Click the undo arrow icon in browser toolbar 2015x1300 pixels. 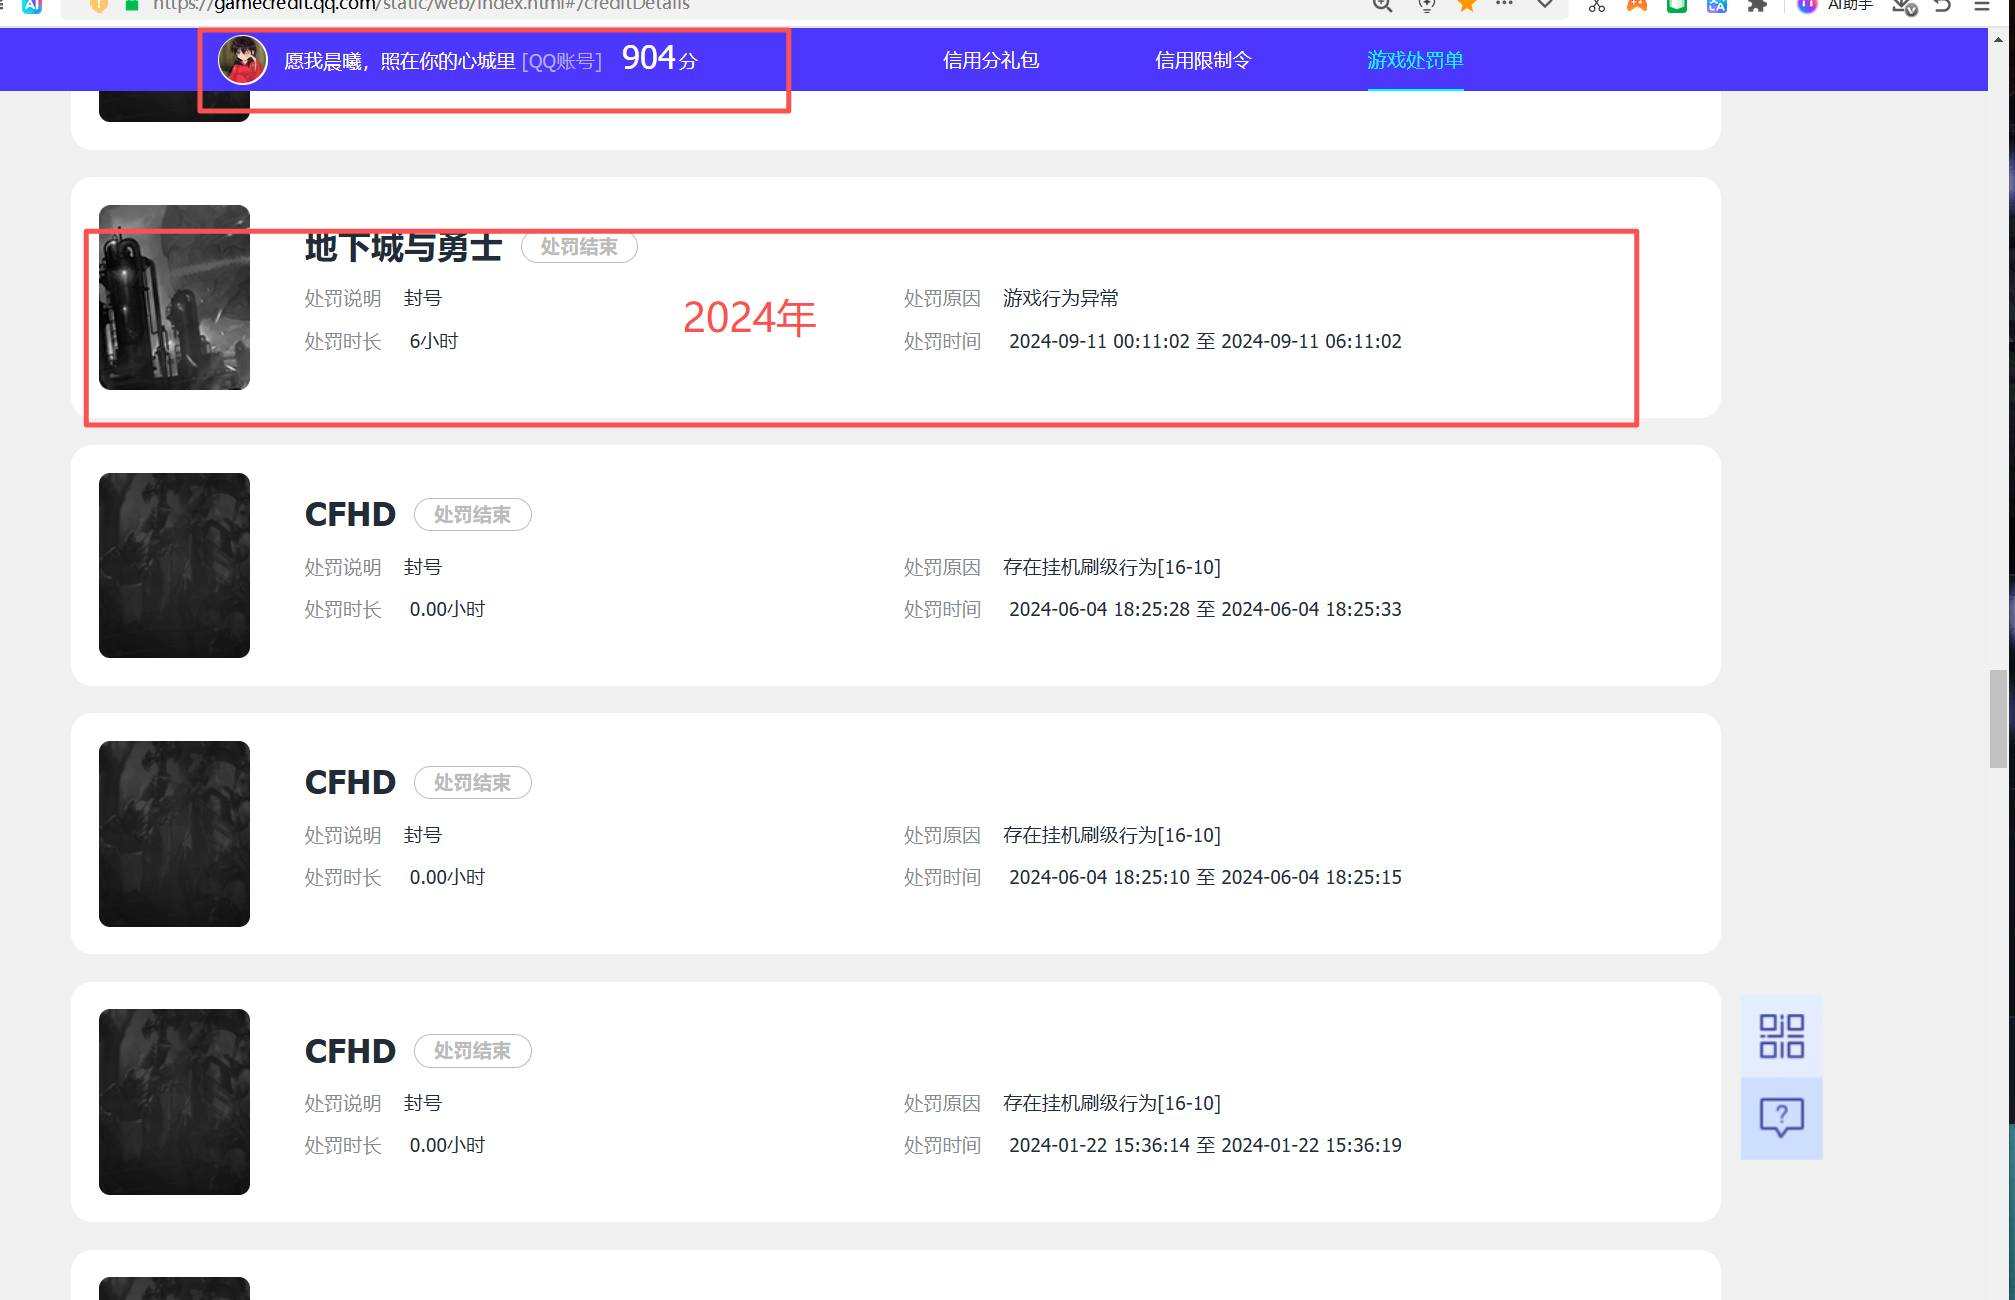[x=1943, y=5]
